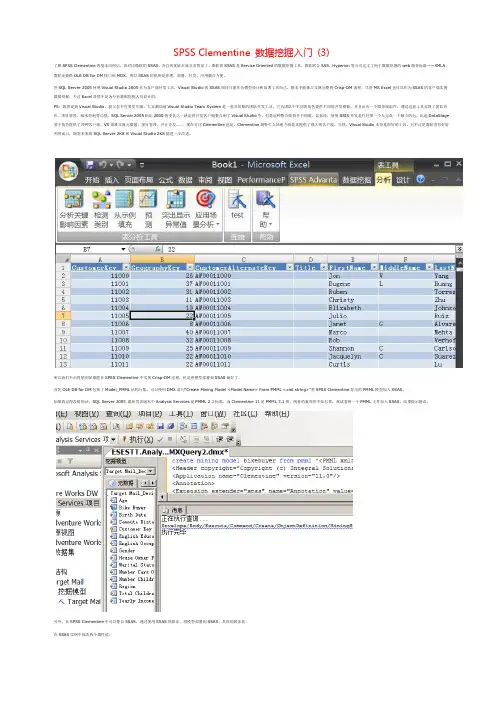This screenshot has height=711, width=503.
Task: Open the 查询(Q) menu in Management Studio
Action: coord(118,414)
